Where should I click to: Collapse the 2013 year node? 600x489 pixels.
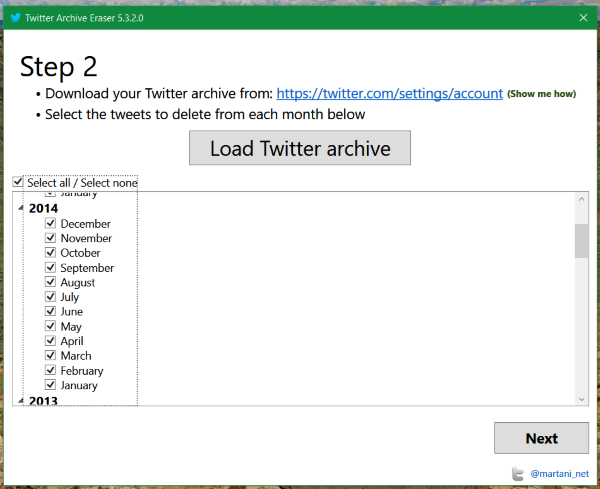click(x=21, y=401)
